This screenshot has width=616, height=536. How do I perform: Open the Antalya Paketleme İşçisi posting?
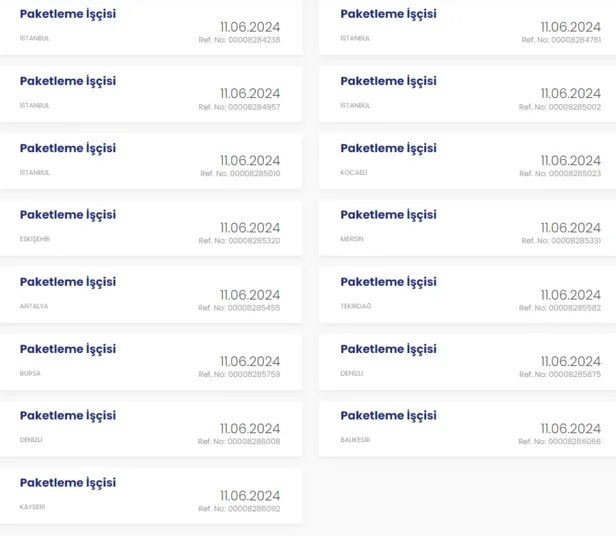(68, 282)
